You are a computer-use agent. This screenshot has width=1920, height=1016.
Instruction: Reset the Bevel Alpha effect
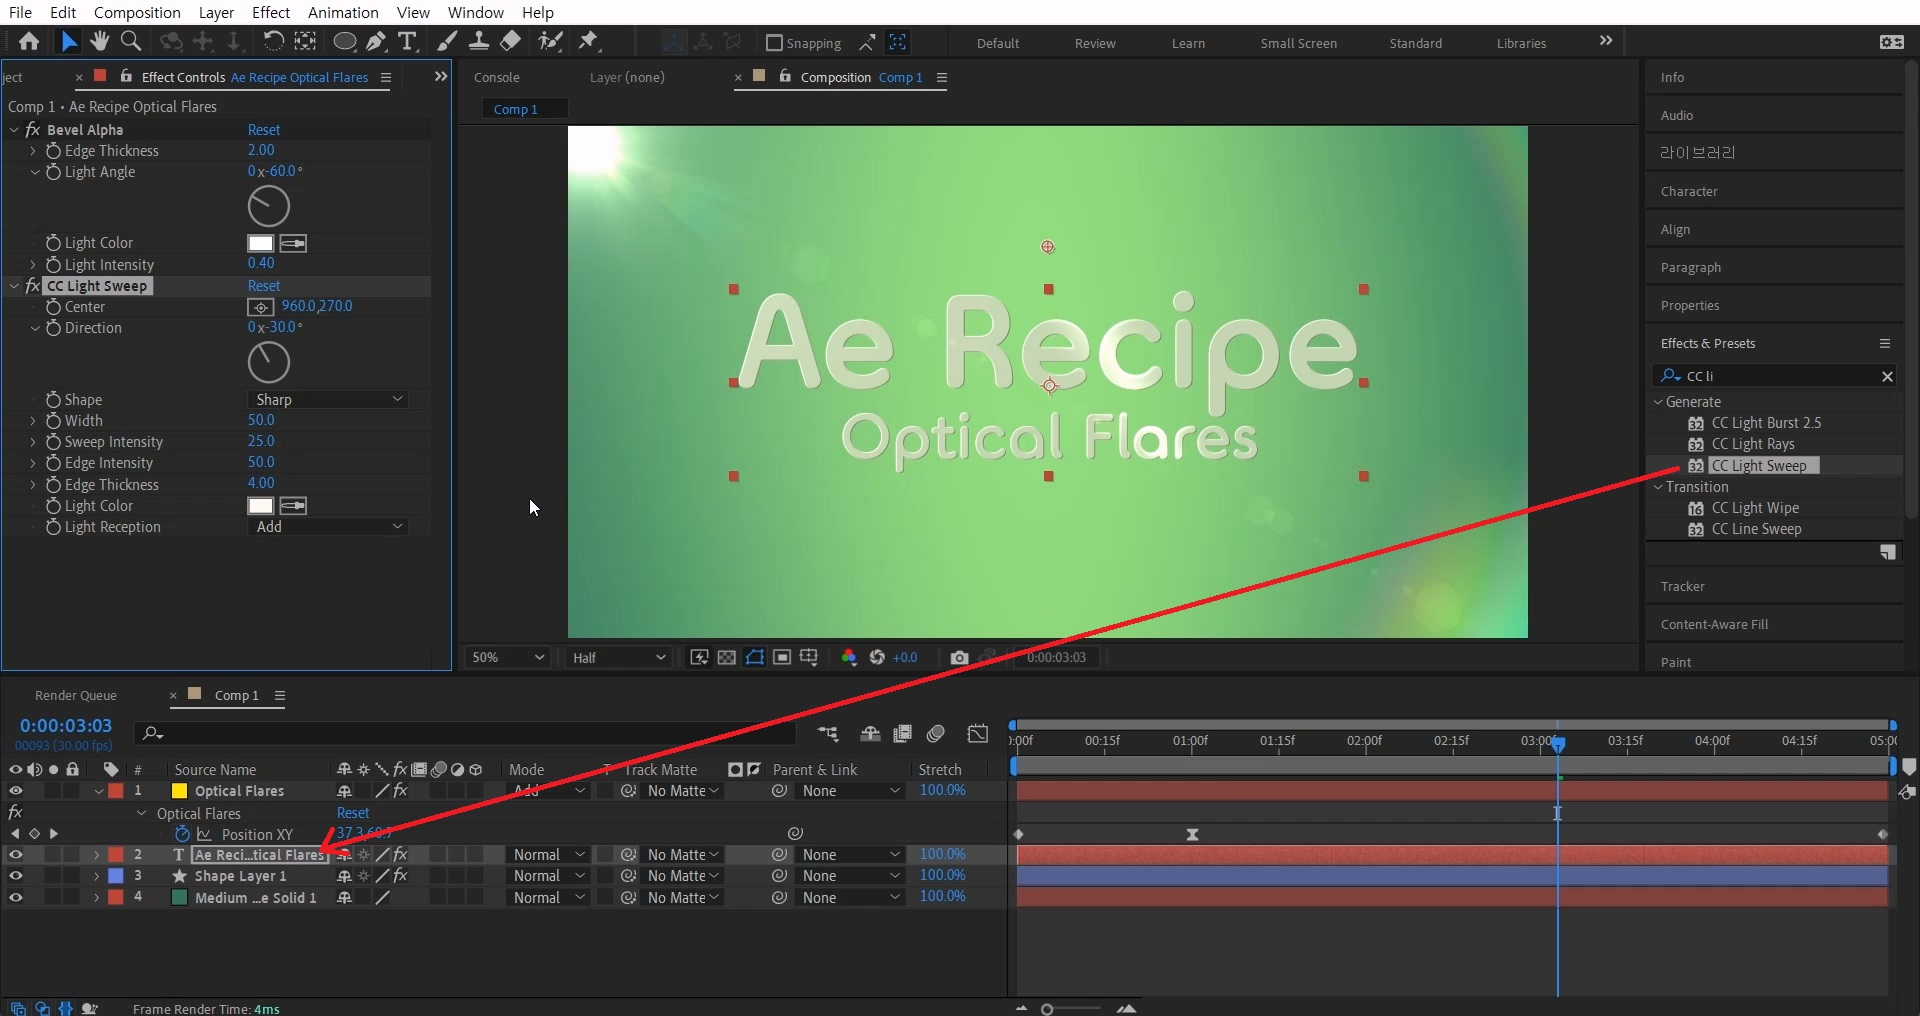[x=264, y=130]
